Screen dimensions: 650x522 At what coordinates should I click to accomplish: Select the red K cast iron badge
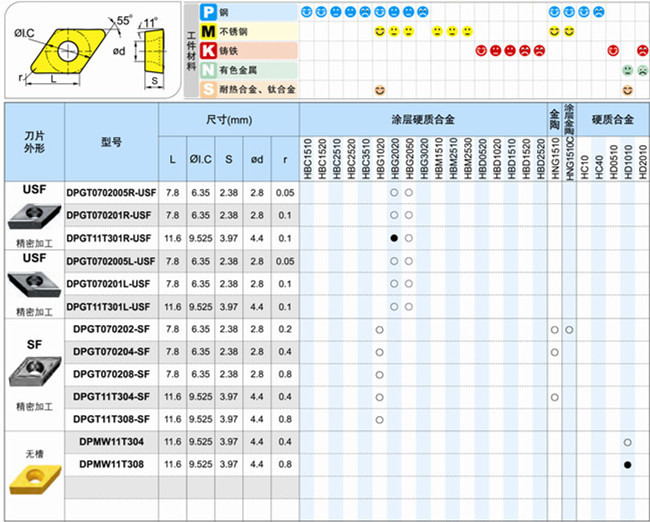(208, 50)
